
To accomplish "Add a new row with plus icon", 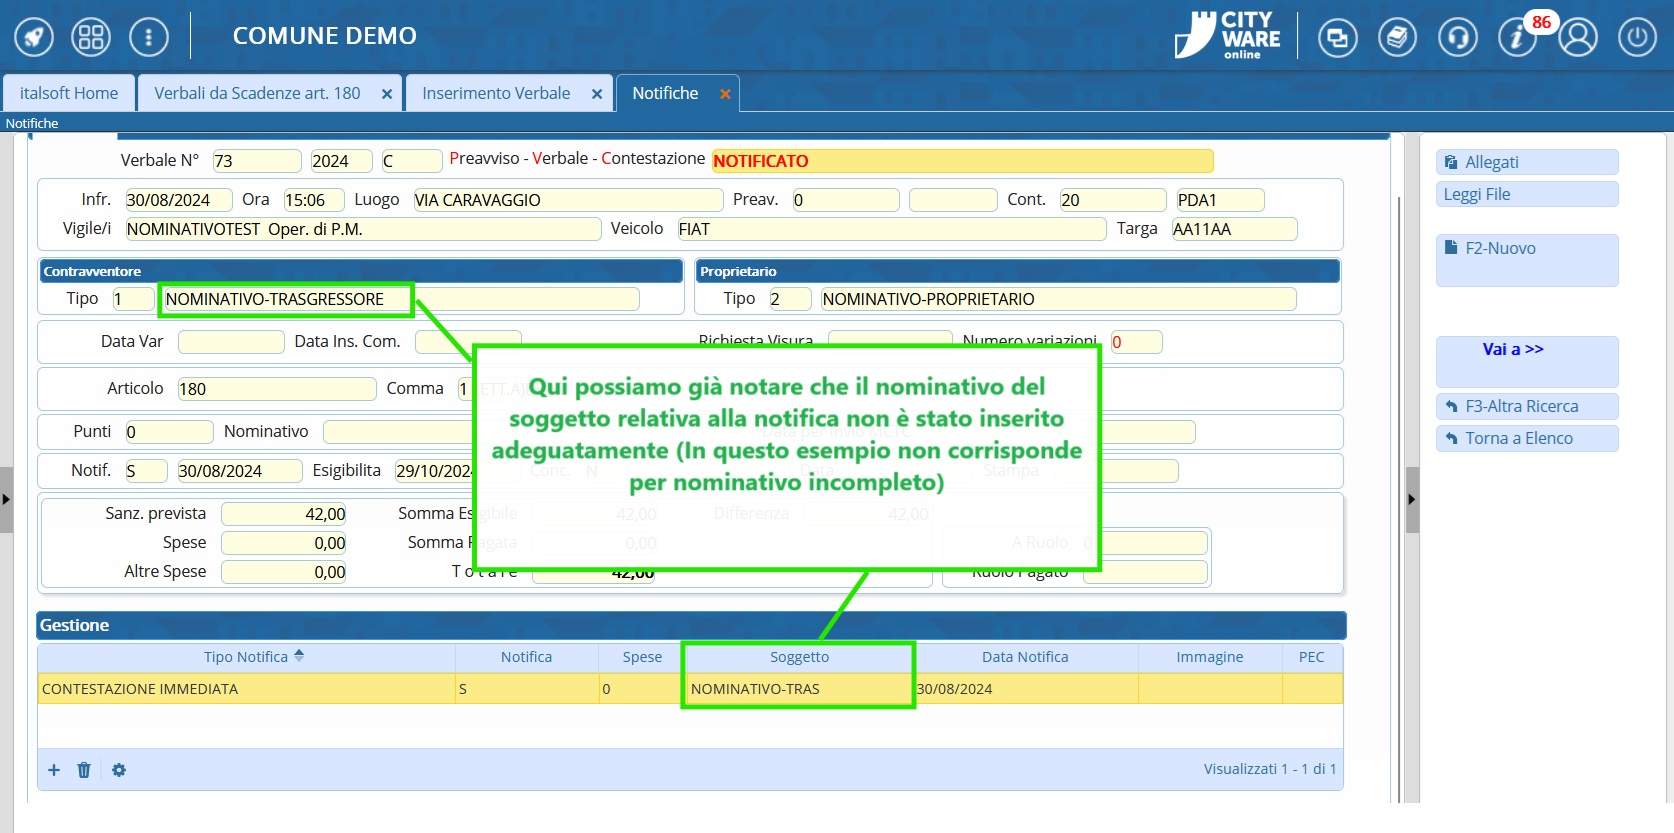I will tap(54, 770).
